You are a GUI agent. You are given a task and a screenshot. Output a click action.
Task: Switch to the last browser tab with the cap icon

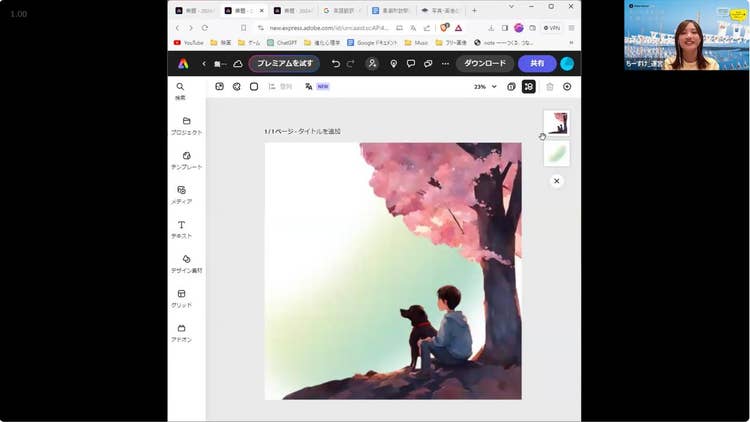440,10
